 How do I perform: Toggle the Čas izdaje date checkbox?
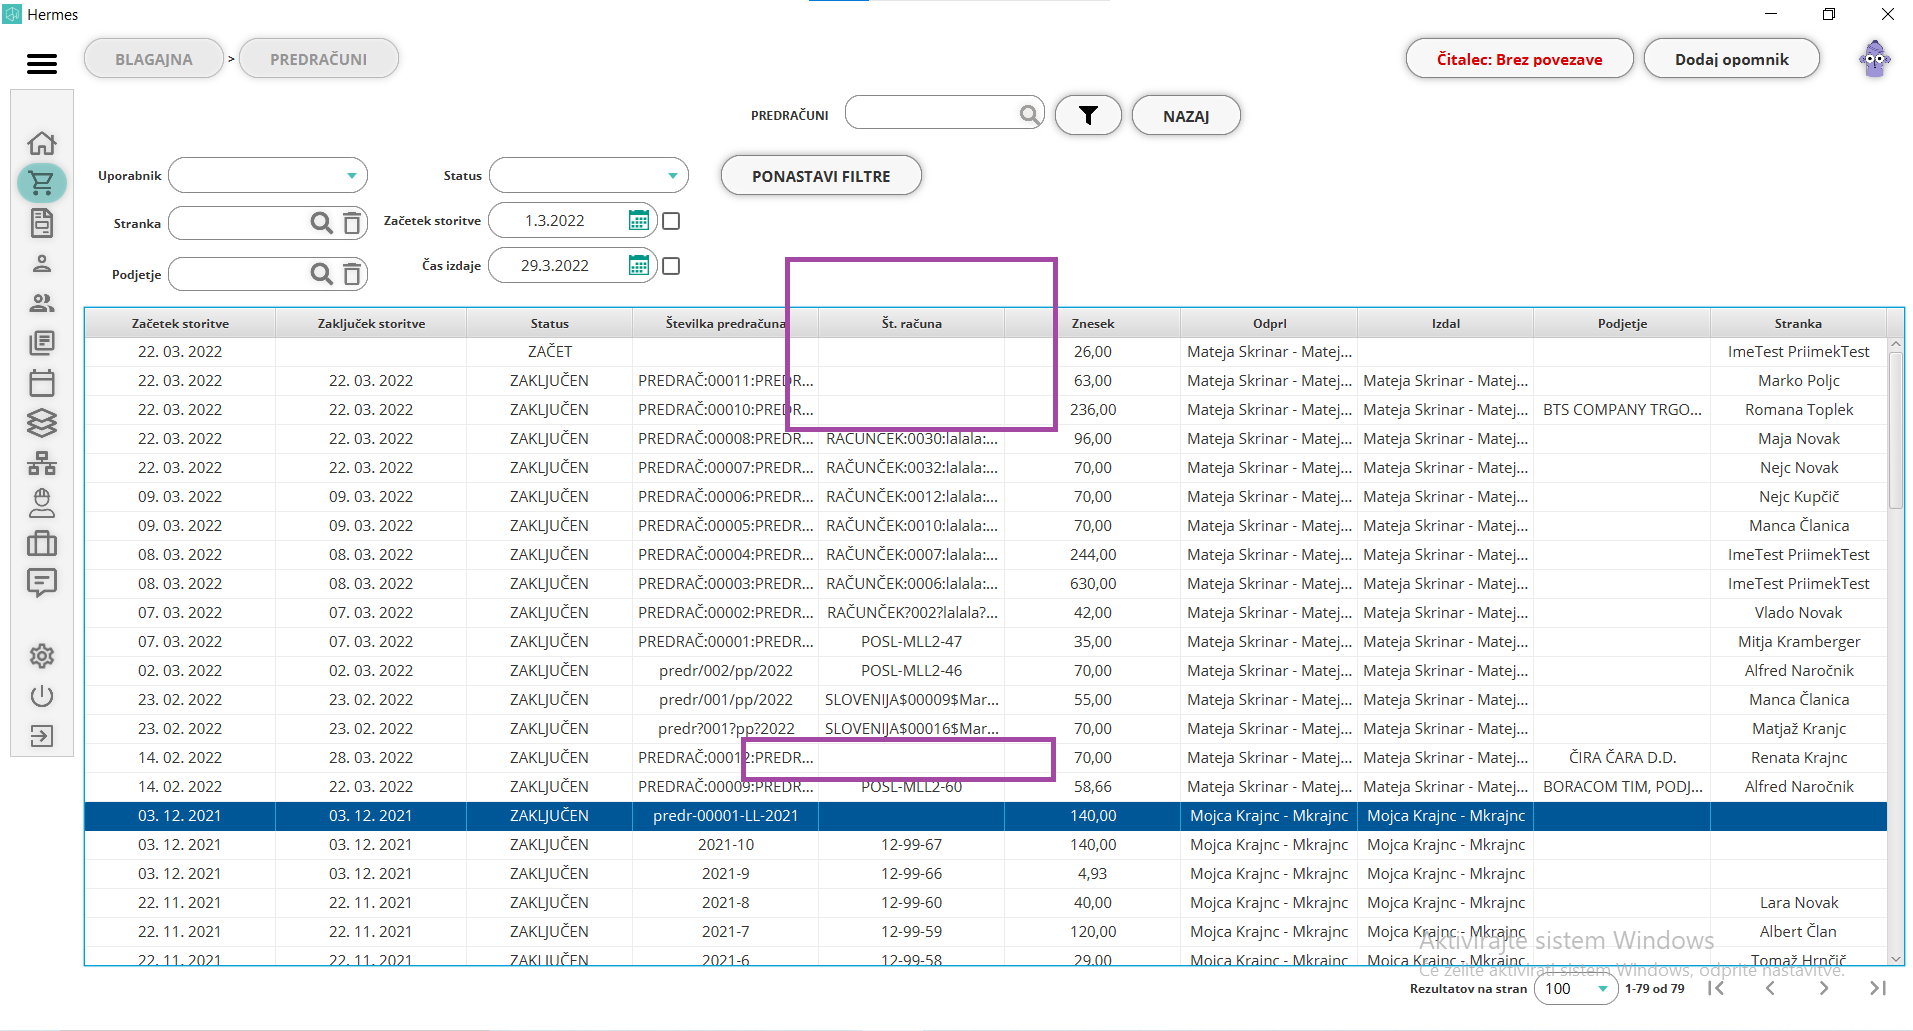coord(671,266)
